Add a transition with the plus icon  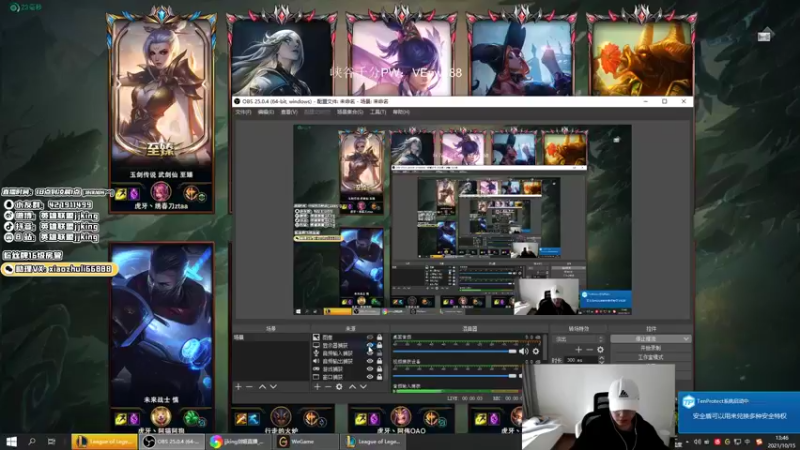pos(578,349)
